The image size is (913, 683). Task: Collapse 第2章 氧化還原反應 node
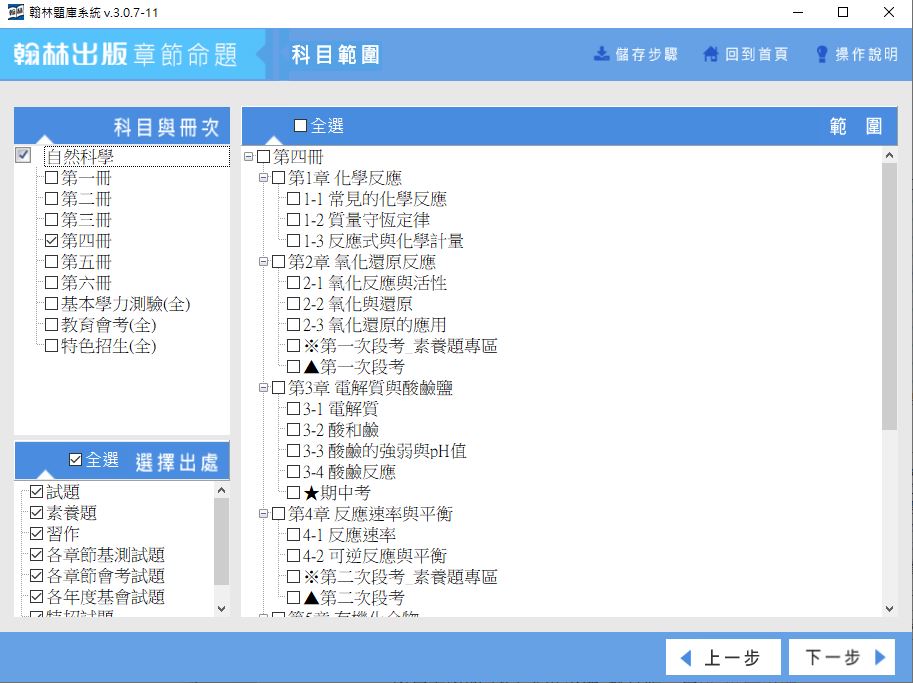263,261
